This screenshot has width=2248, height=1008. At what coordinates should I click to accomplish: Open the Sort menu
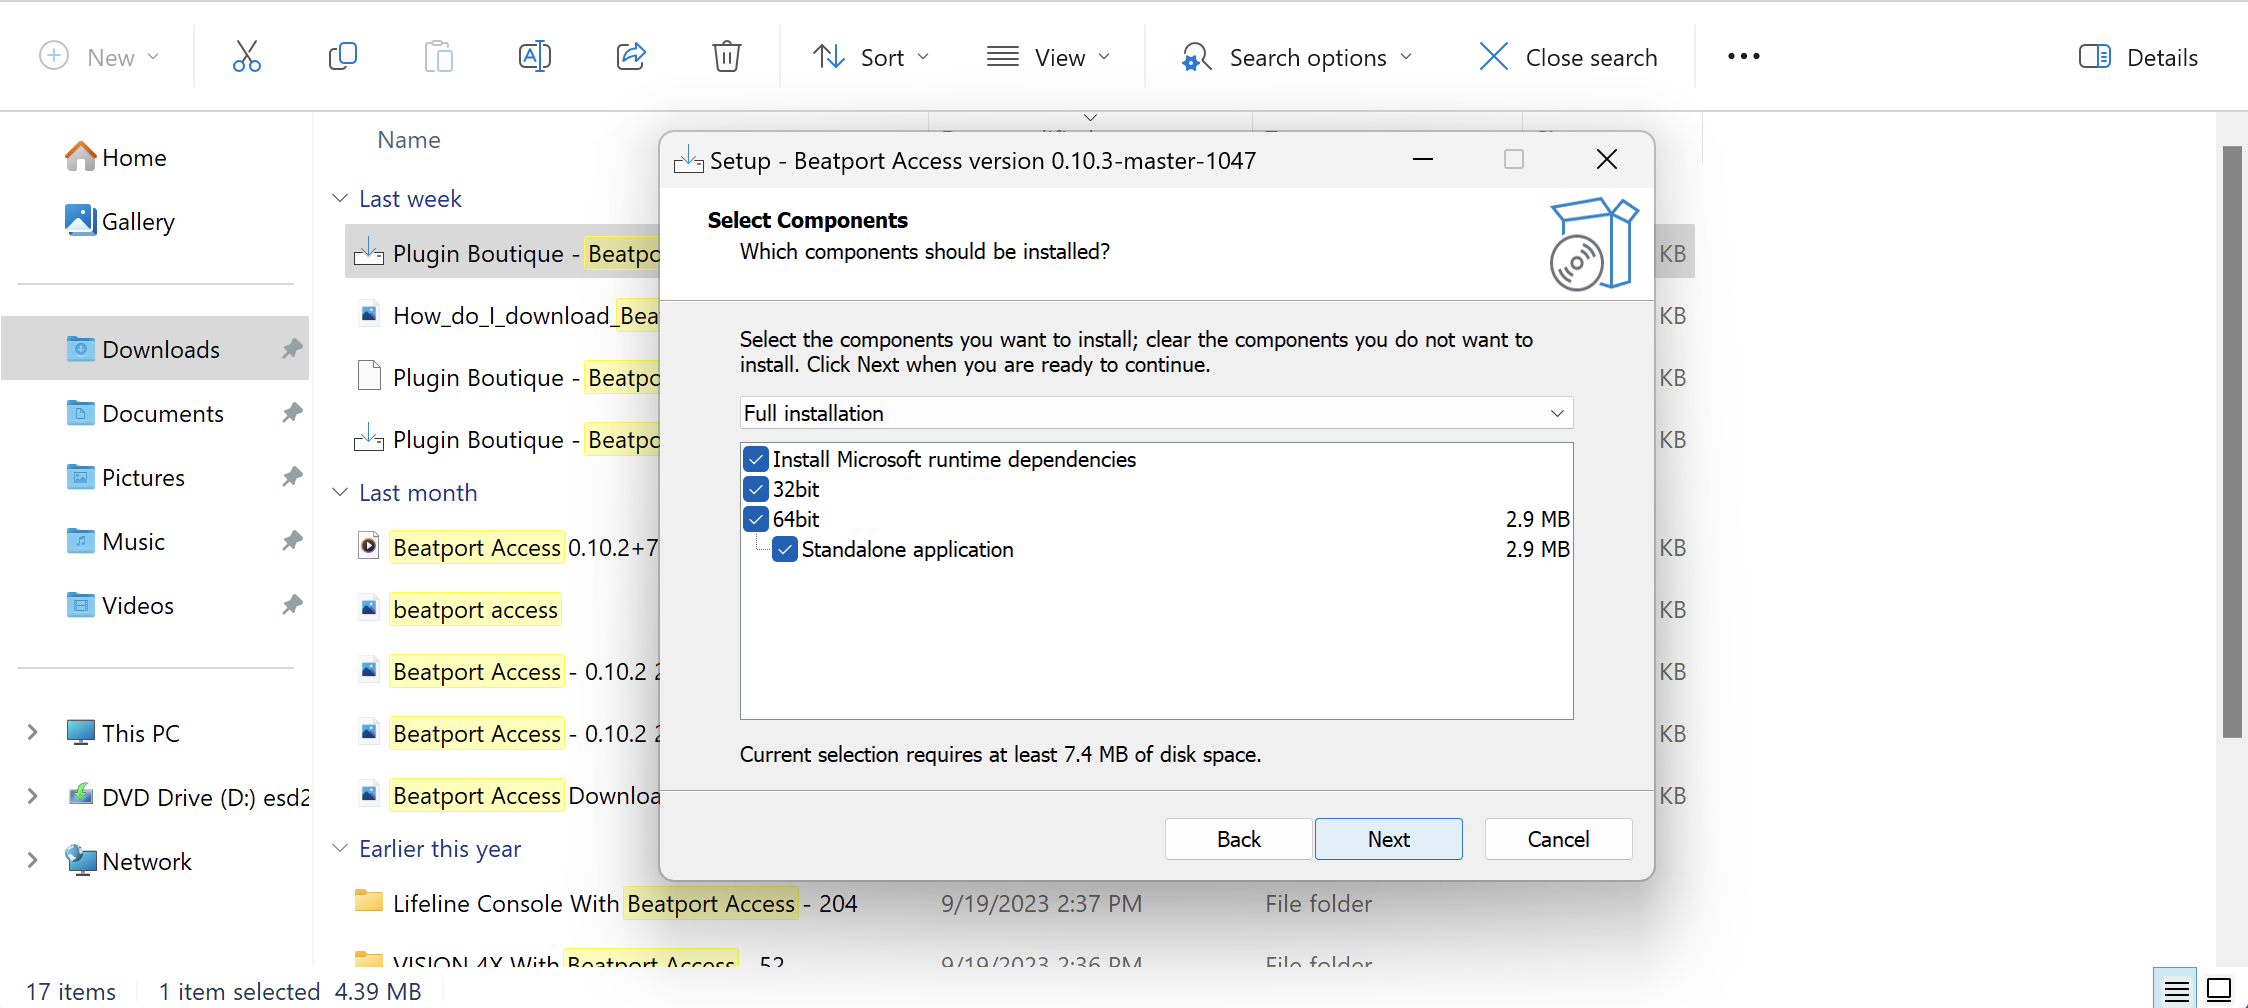coord(870,57)
